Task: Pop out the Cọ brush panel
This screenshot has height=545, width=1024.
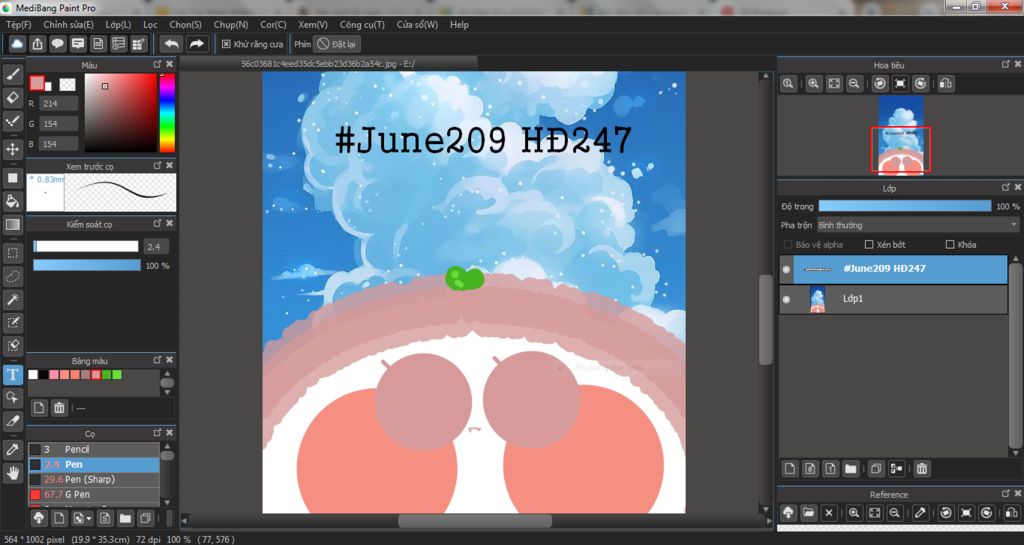Action: coord(157,433)
